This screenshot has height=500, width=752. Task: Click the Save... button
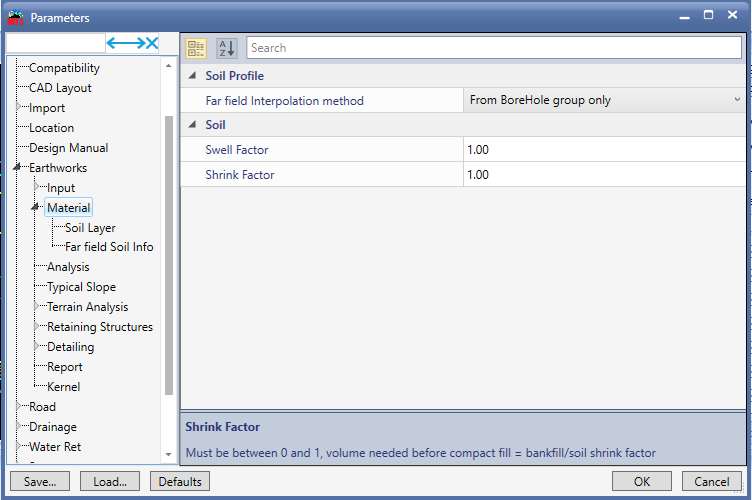coord(40,481)
